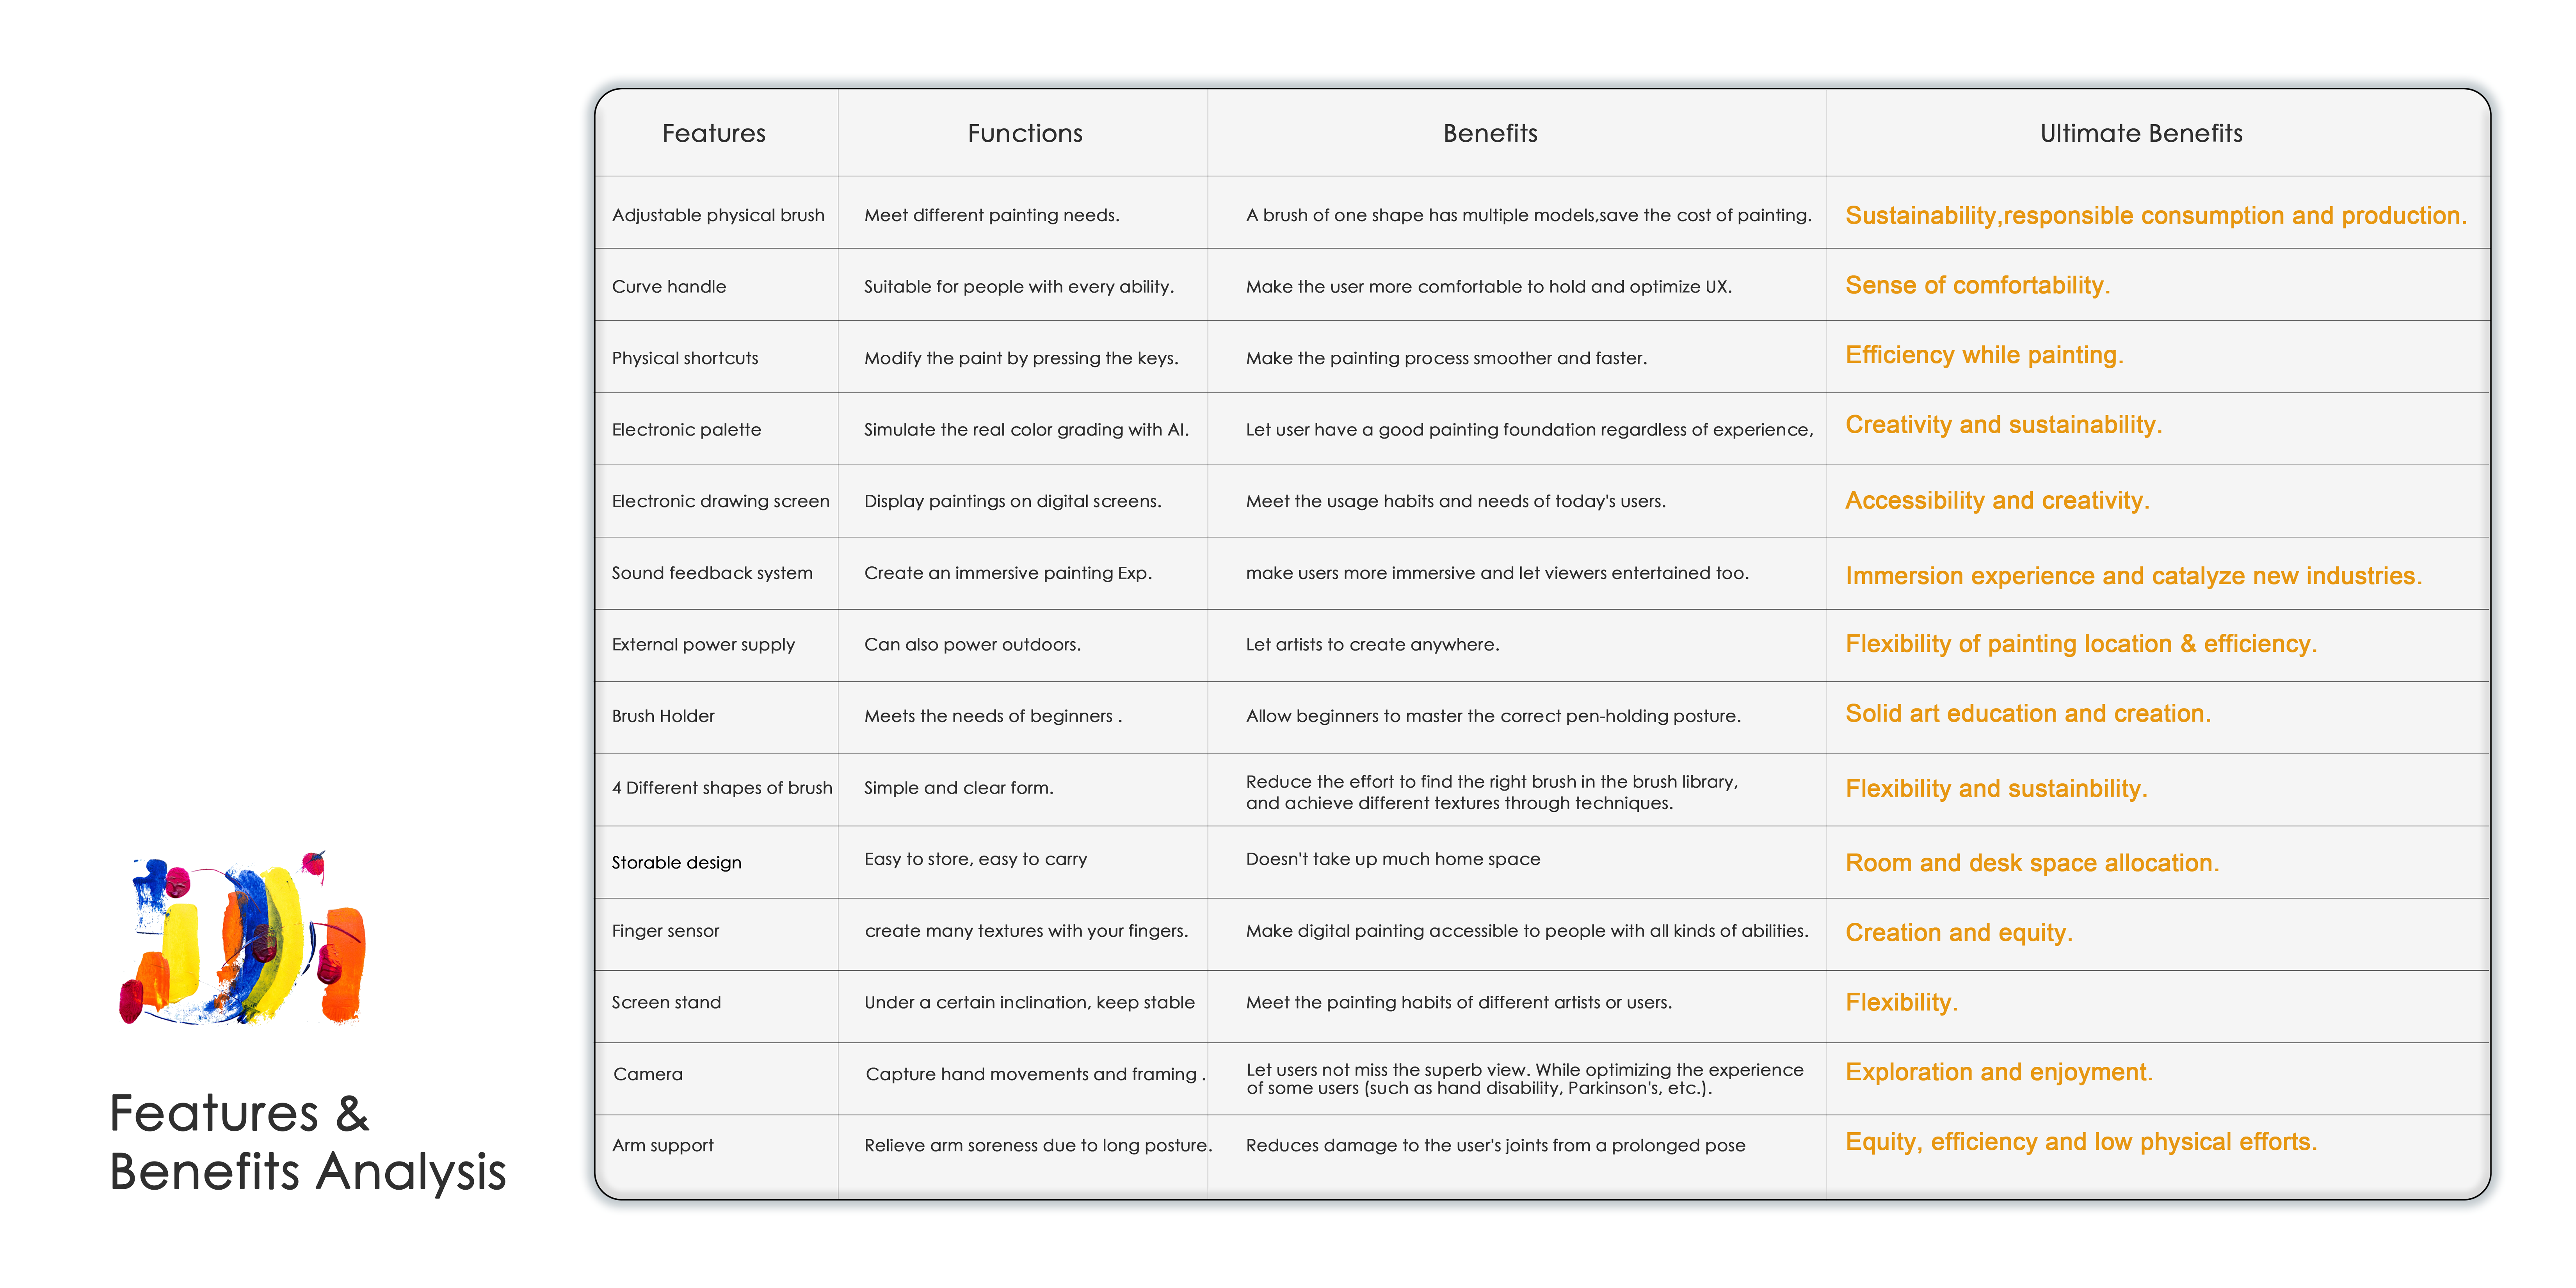
Task: Click 'Immersion experience and catalyze new industries.'
Action: pos(2133,576)
